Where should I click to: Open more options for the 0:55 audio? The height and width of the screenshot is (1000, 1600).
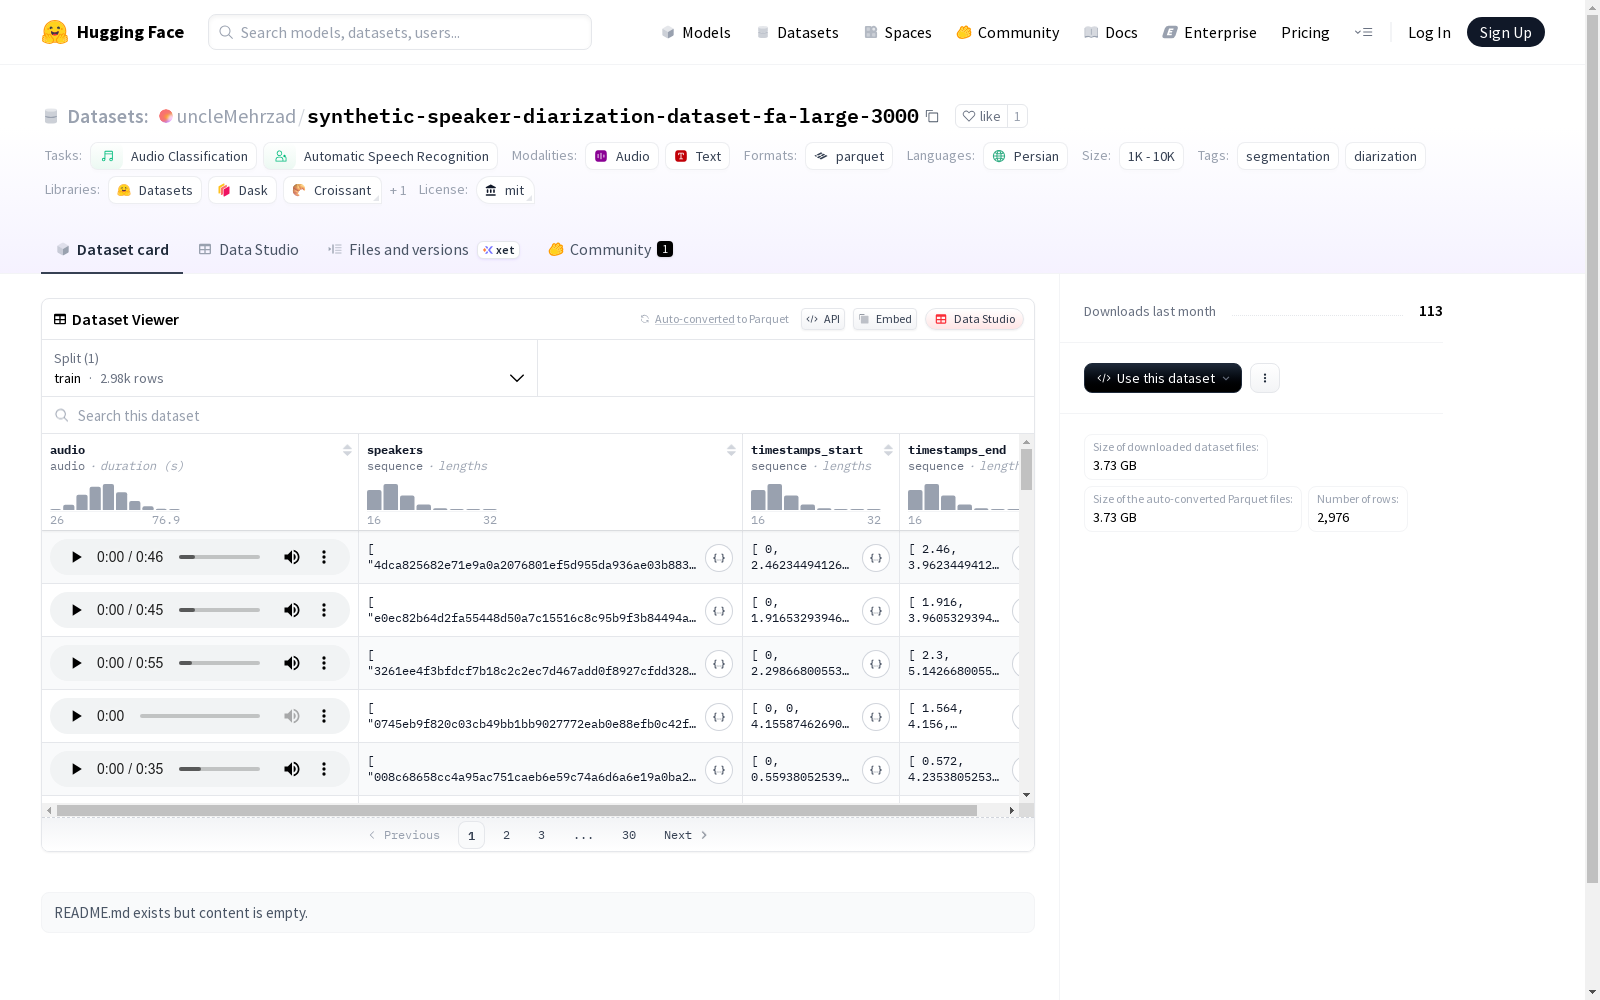click(x=324, y=663)
